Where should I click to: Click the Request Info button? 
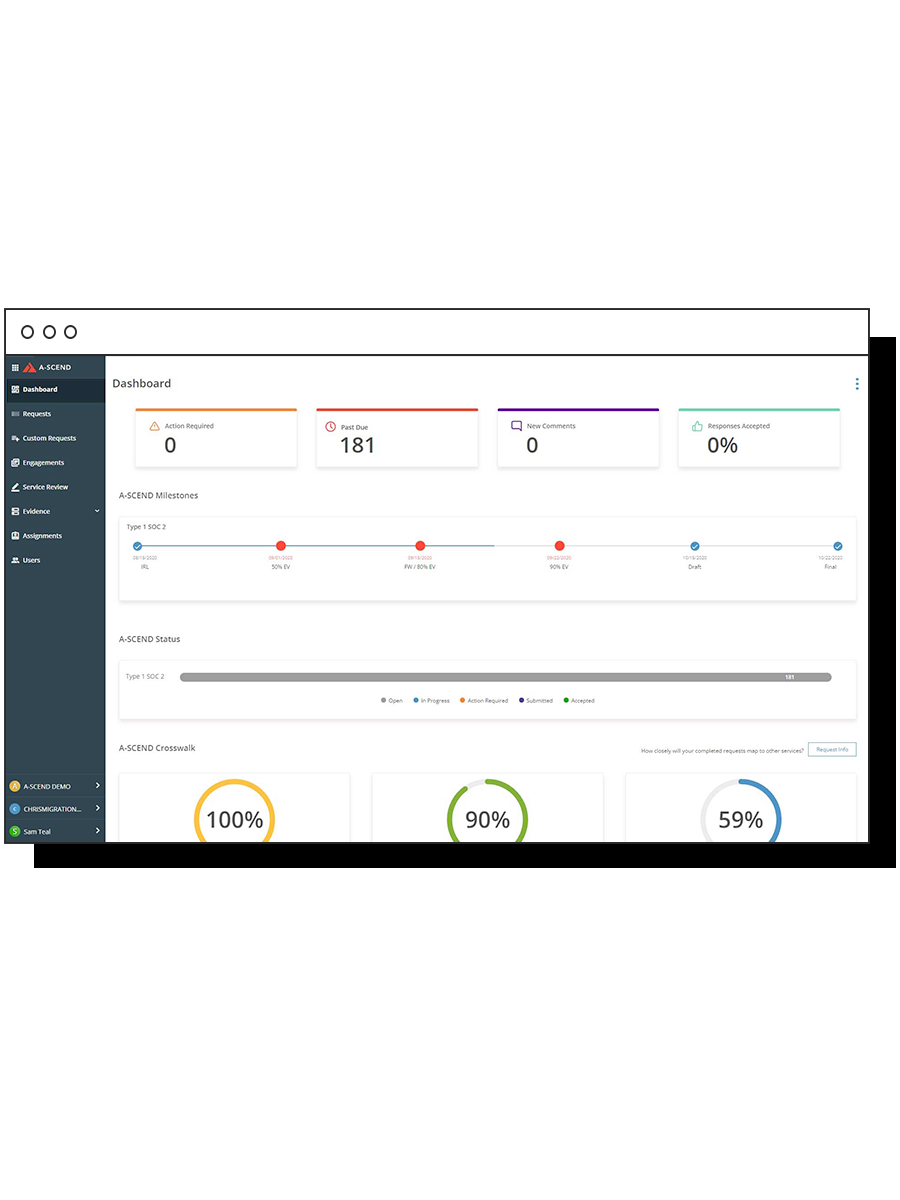pos(832,749)
